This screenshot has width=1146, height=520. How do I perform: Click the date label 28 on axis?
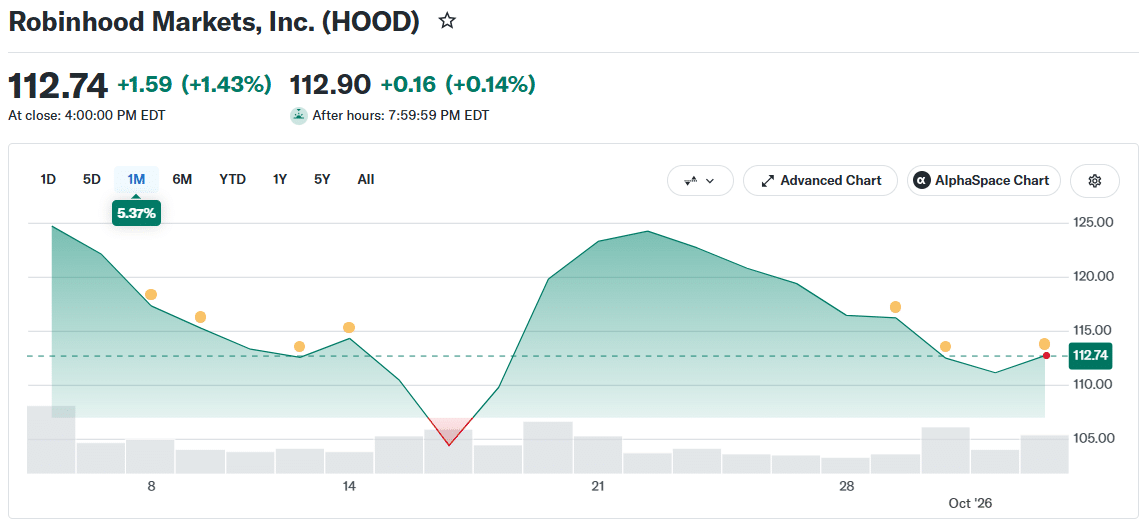(x=846, y=486)
